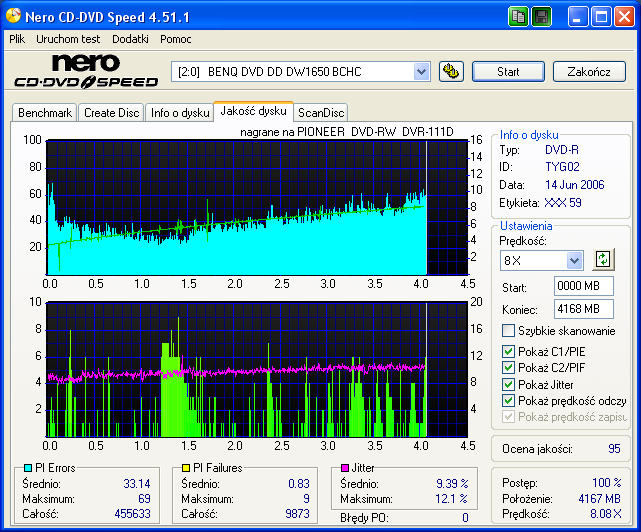Click the magenta Jitter color swatch
Image resolution: width=641 pixels, height=532 pixels.
[x=345, y=468]
